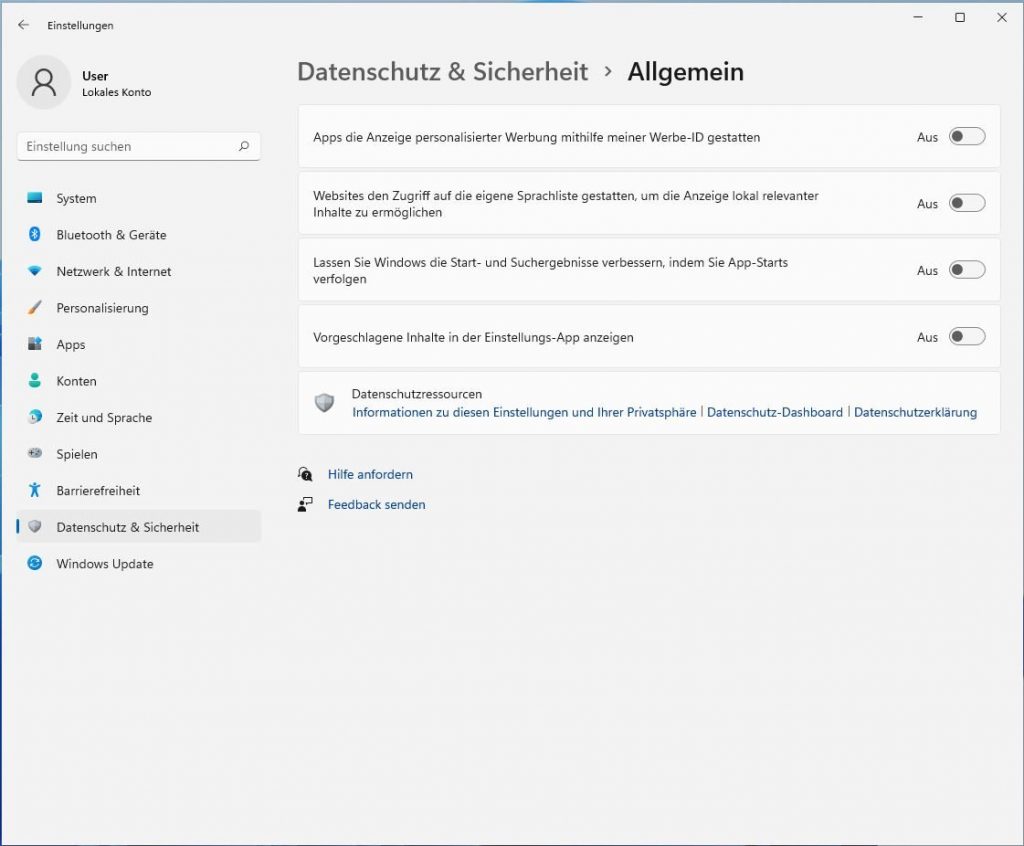This screenshot has width=1024, height=846.
Task: Toggle website access to Sprachliste
Action: point(967,203)
